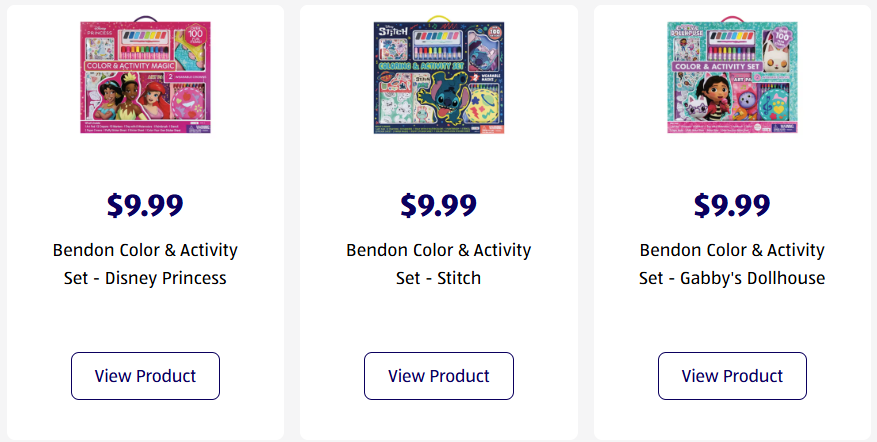Click the $9.99 price on Disney Princess card
This screenshot has width=877, height=442.
click(x=145, y=205)
